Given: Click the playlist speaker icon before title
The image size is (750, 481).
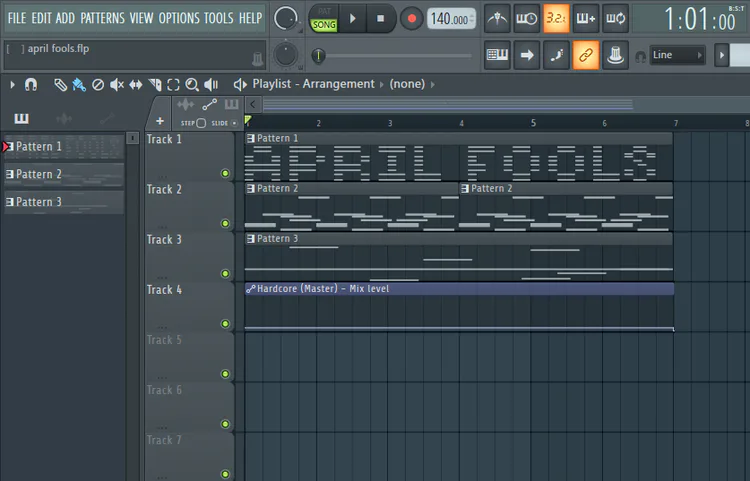Looking at the screenshot, I should [240, 85].
